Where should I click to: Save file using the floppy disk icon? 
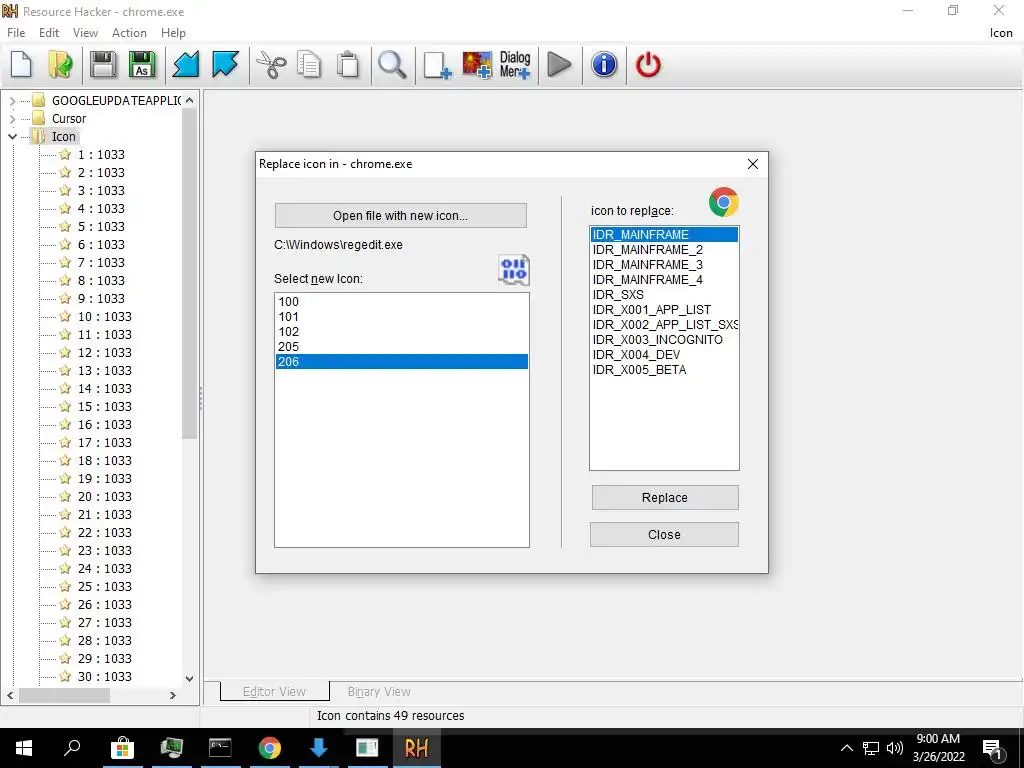103,65
